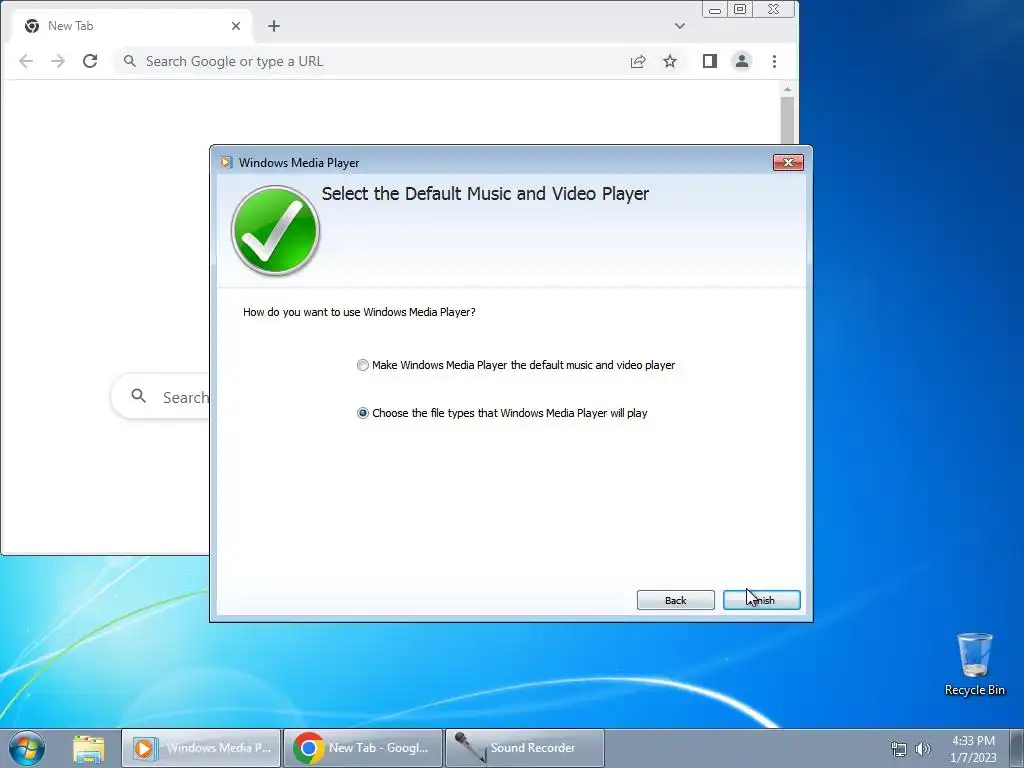Click the network tray icon
1024x768 pixels.
899,749
